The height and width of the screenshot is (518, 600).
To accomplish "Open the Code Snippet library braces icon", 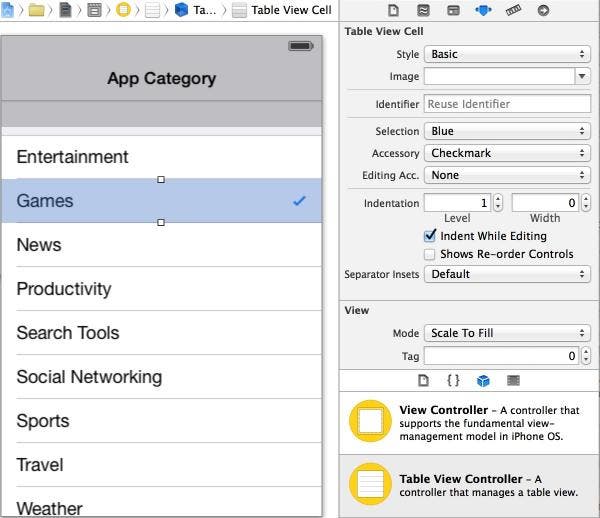I will coord(453,381).
